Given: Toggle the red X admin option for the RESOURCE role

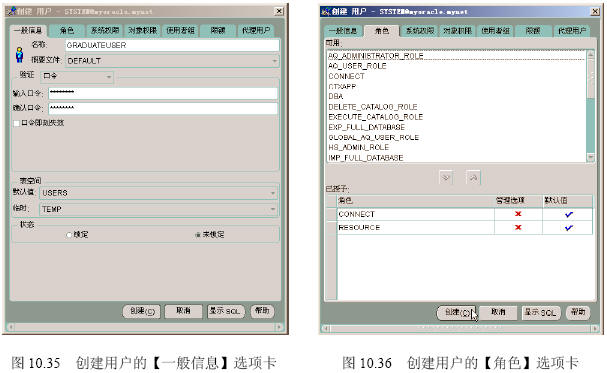Looking at the screenshot, I should tap(518, 228).
